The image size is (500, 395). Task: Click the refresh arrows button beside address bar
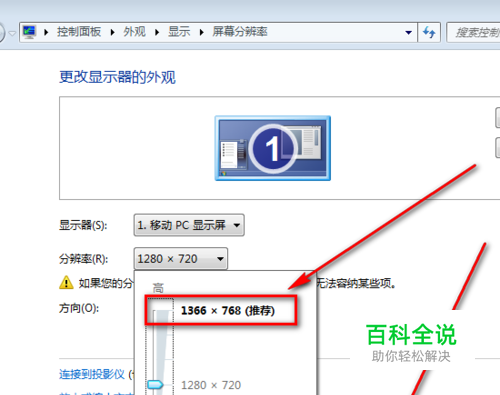[429, 32]
